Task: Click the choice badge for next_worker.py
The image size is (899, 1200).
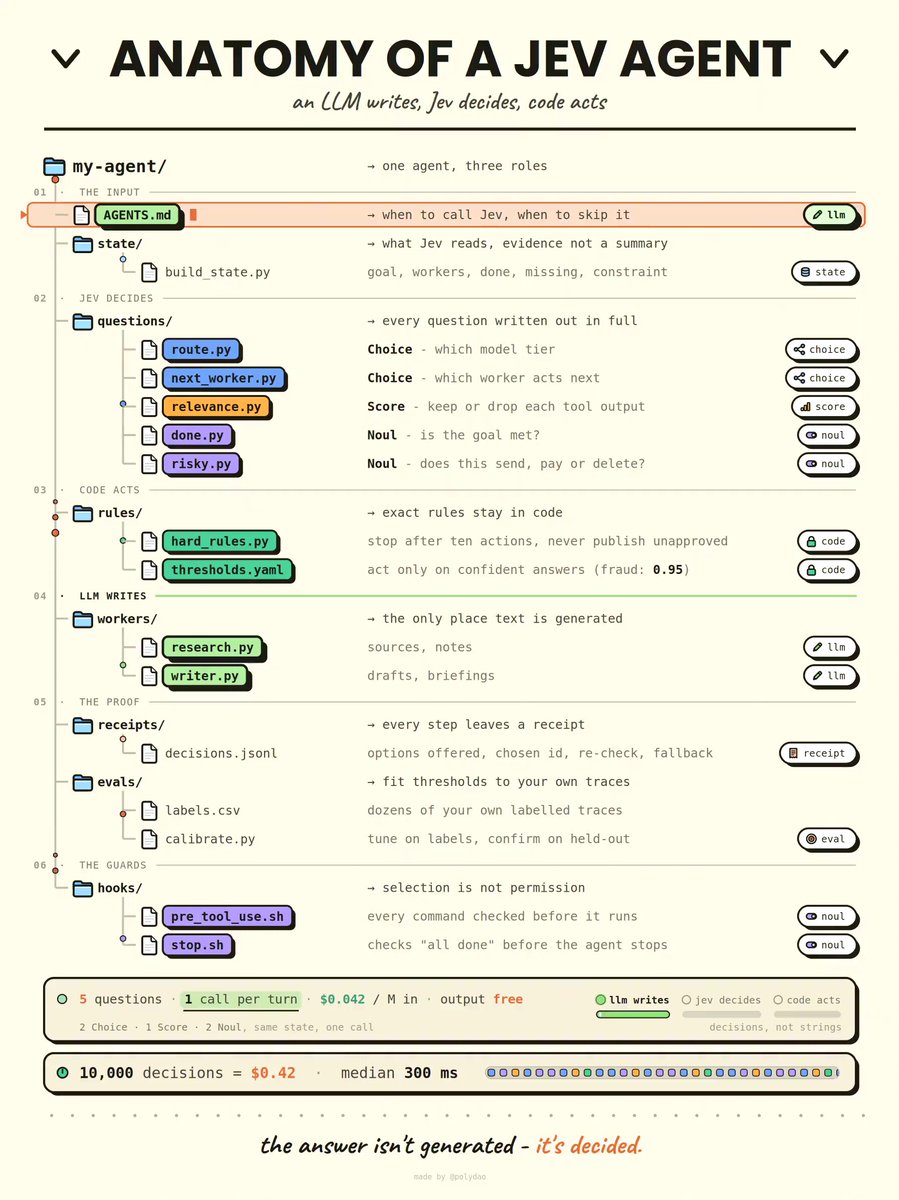Action: point(820,378)
